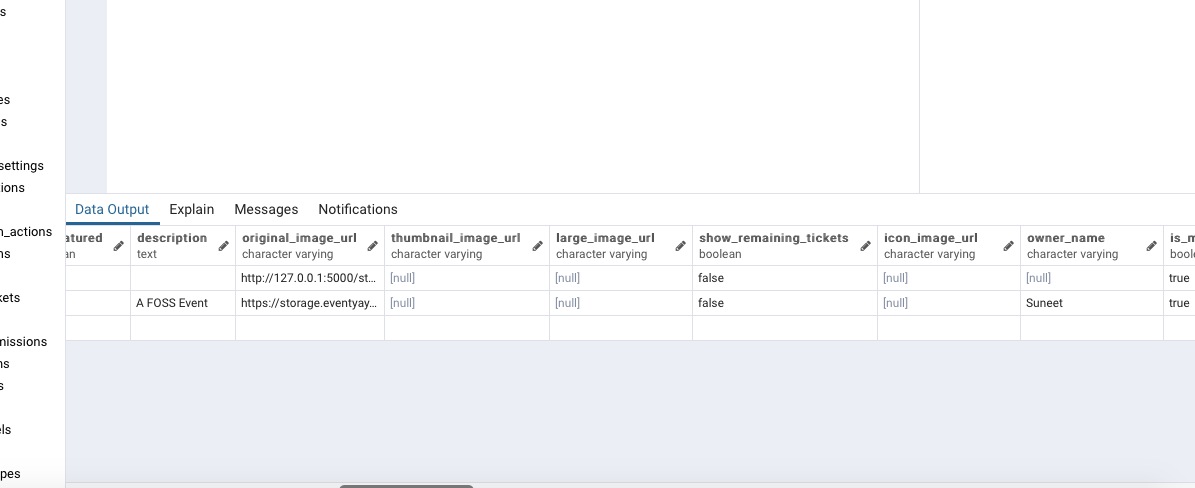Select the owner_name column header
Screen dimensions: 1195x488
pyautogui.click(x=1092, y=246)
